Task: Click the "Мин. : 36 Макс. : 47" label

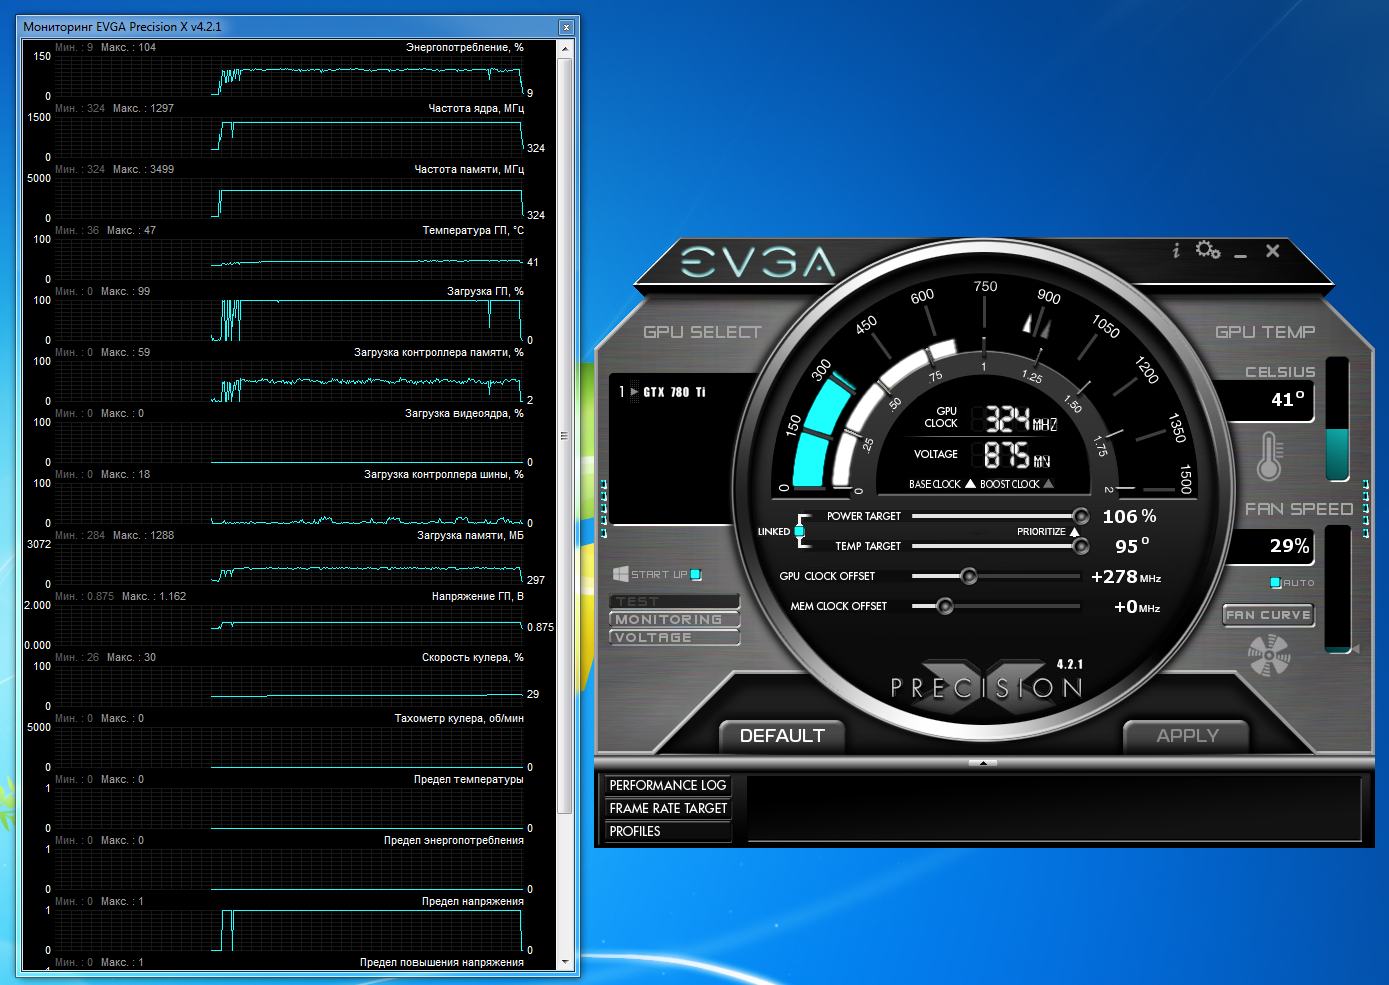Action: [105, 231]
